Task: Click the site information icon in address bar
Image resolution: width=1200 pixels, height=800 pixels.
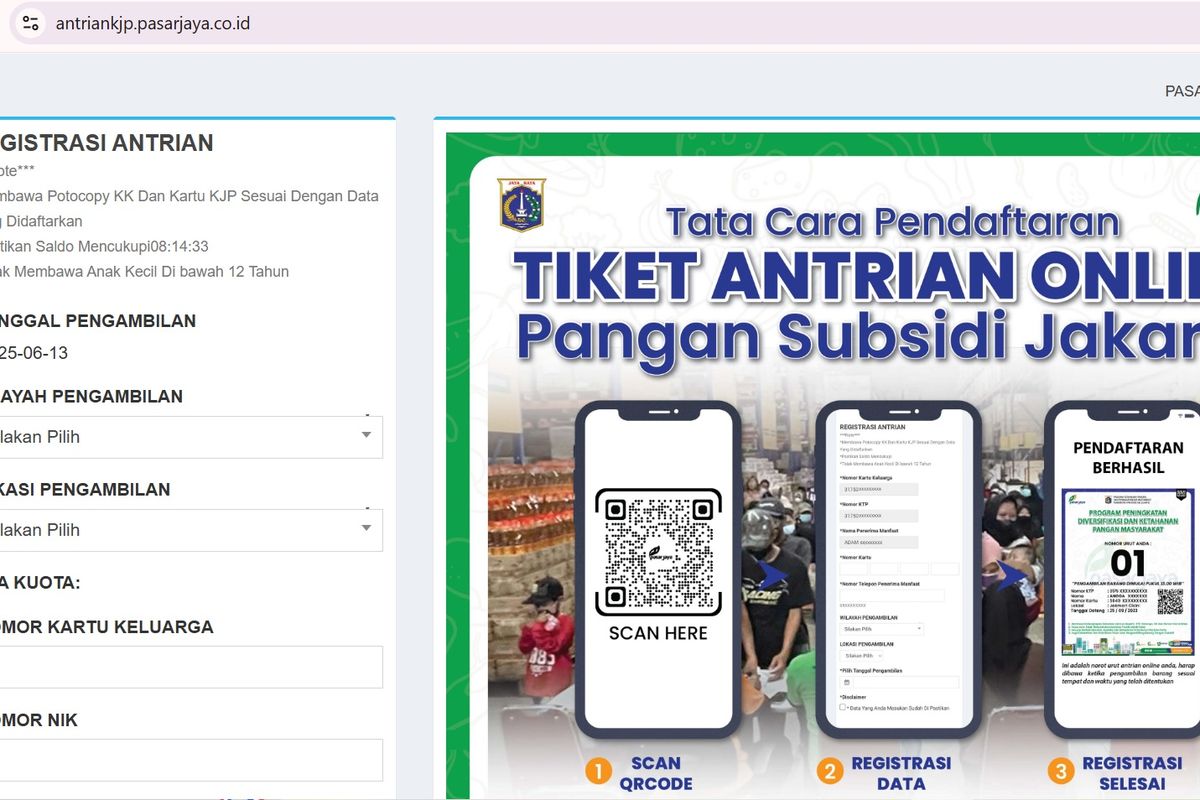Action: coord(30,23)
